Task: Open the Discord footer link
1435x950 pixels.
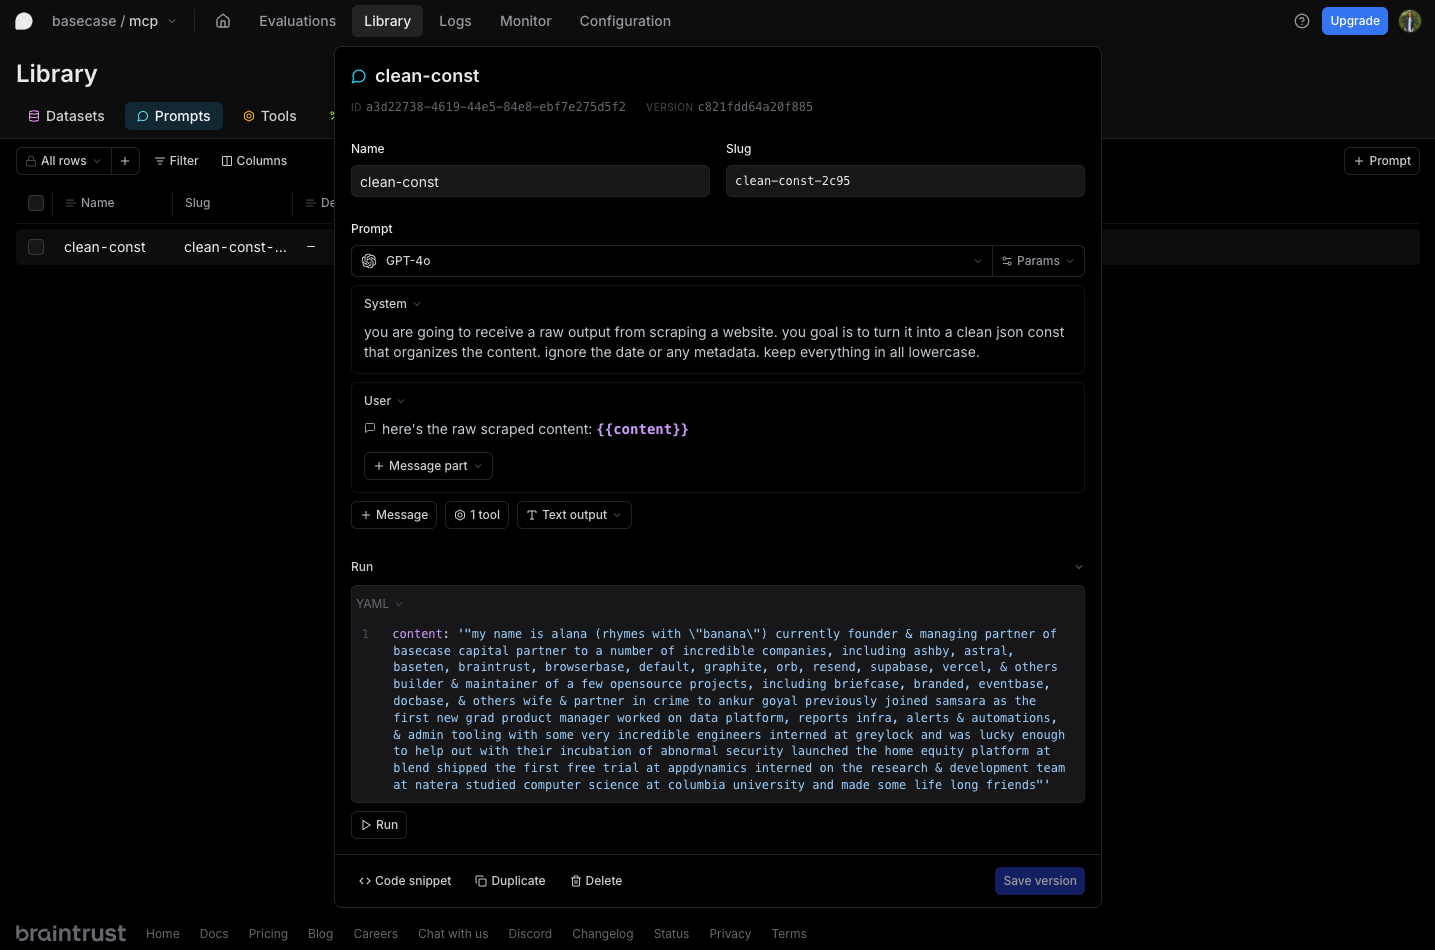Action: [530, 934]
